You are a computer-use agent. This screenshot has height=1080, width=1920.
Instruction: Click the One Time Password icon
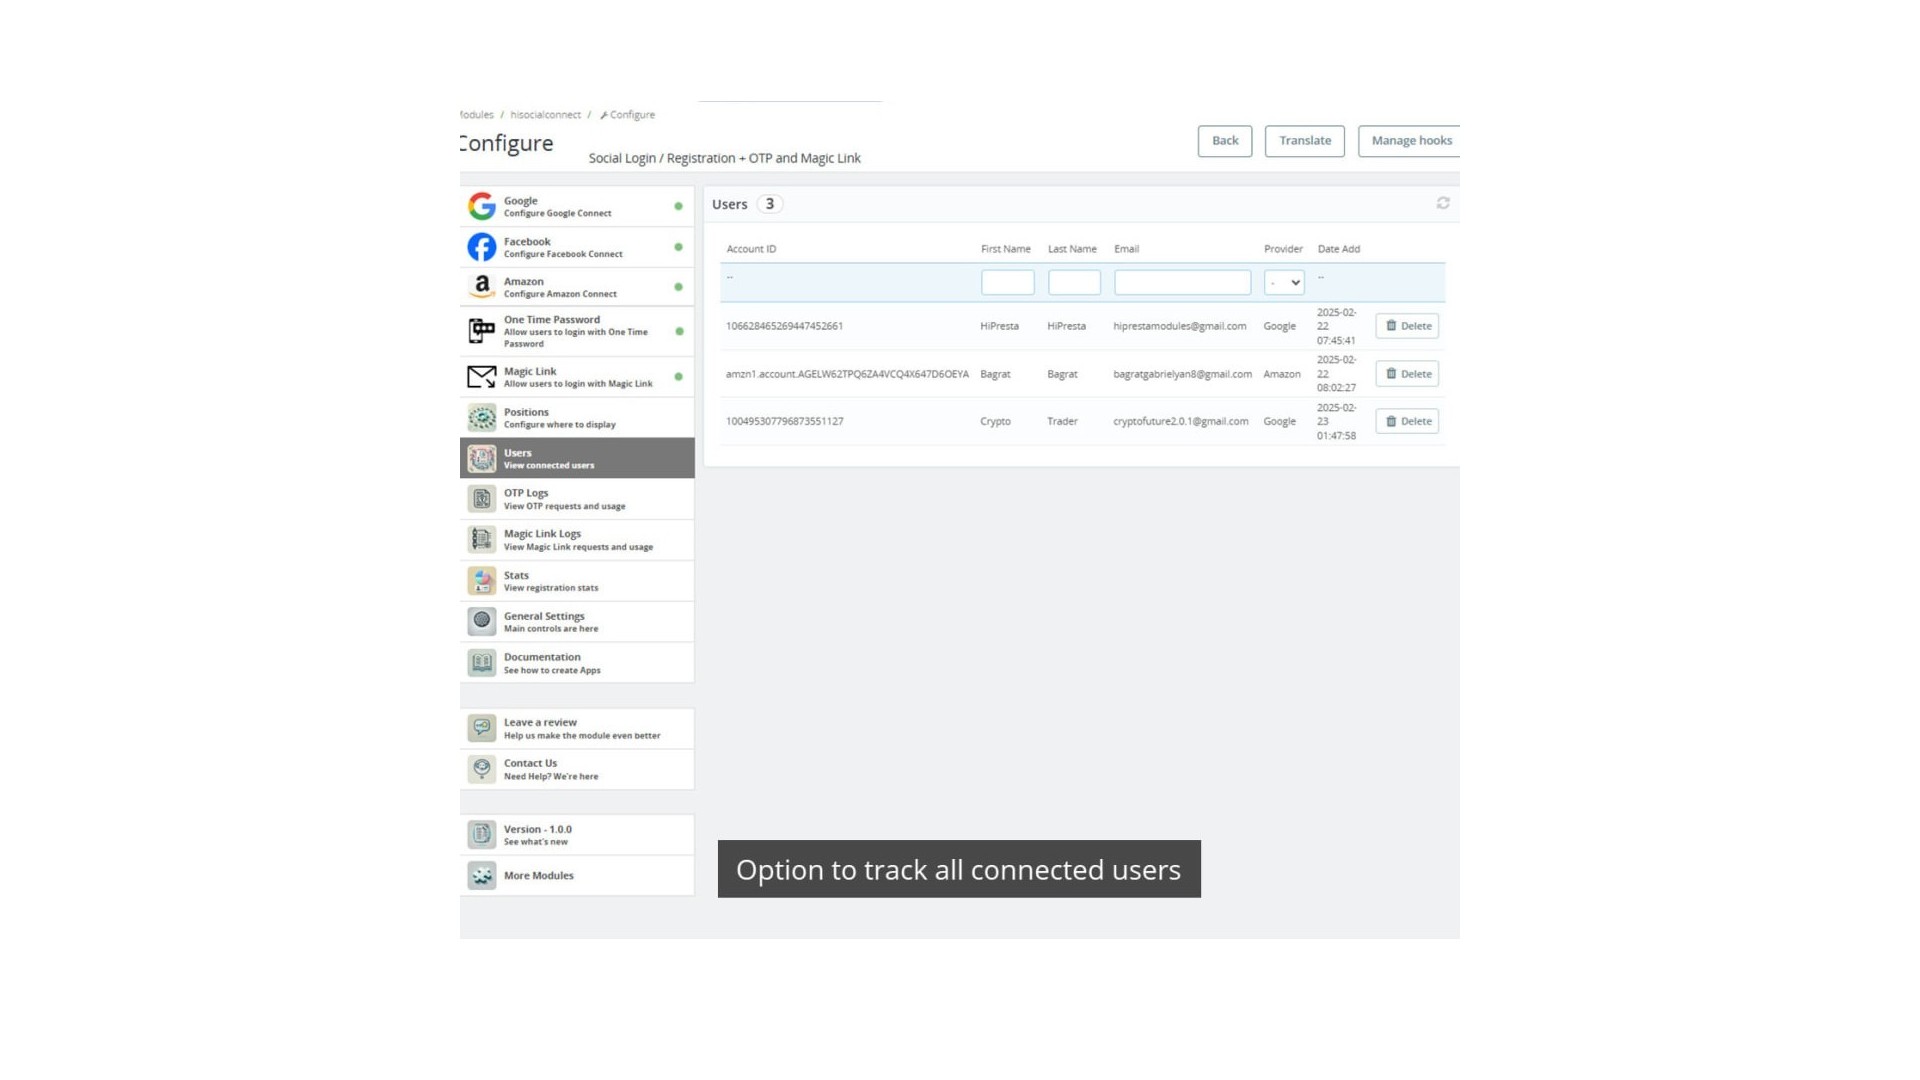(x=481, y=331)
